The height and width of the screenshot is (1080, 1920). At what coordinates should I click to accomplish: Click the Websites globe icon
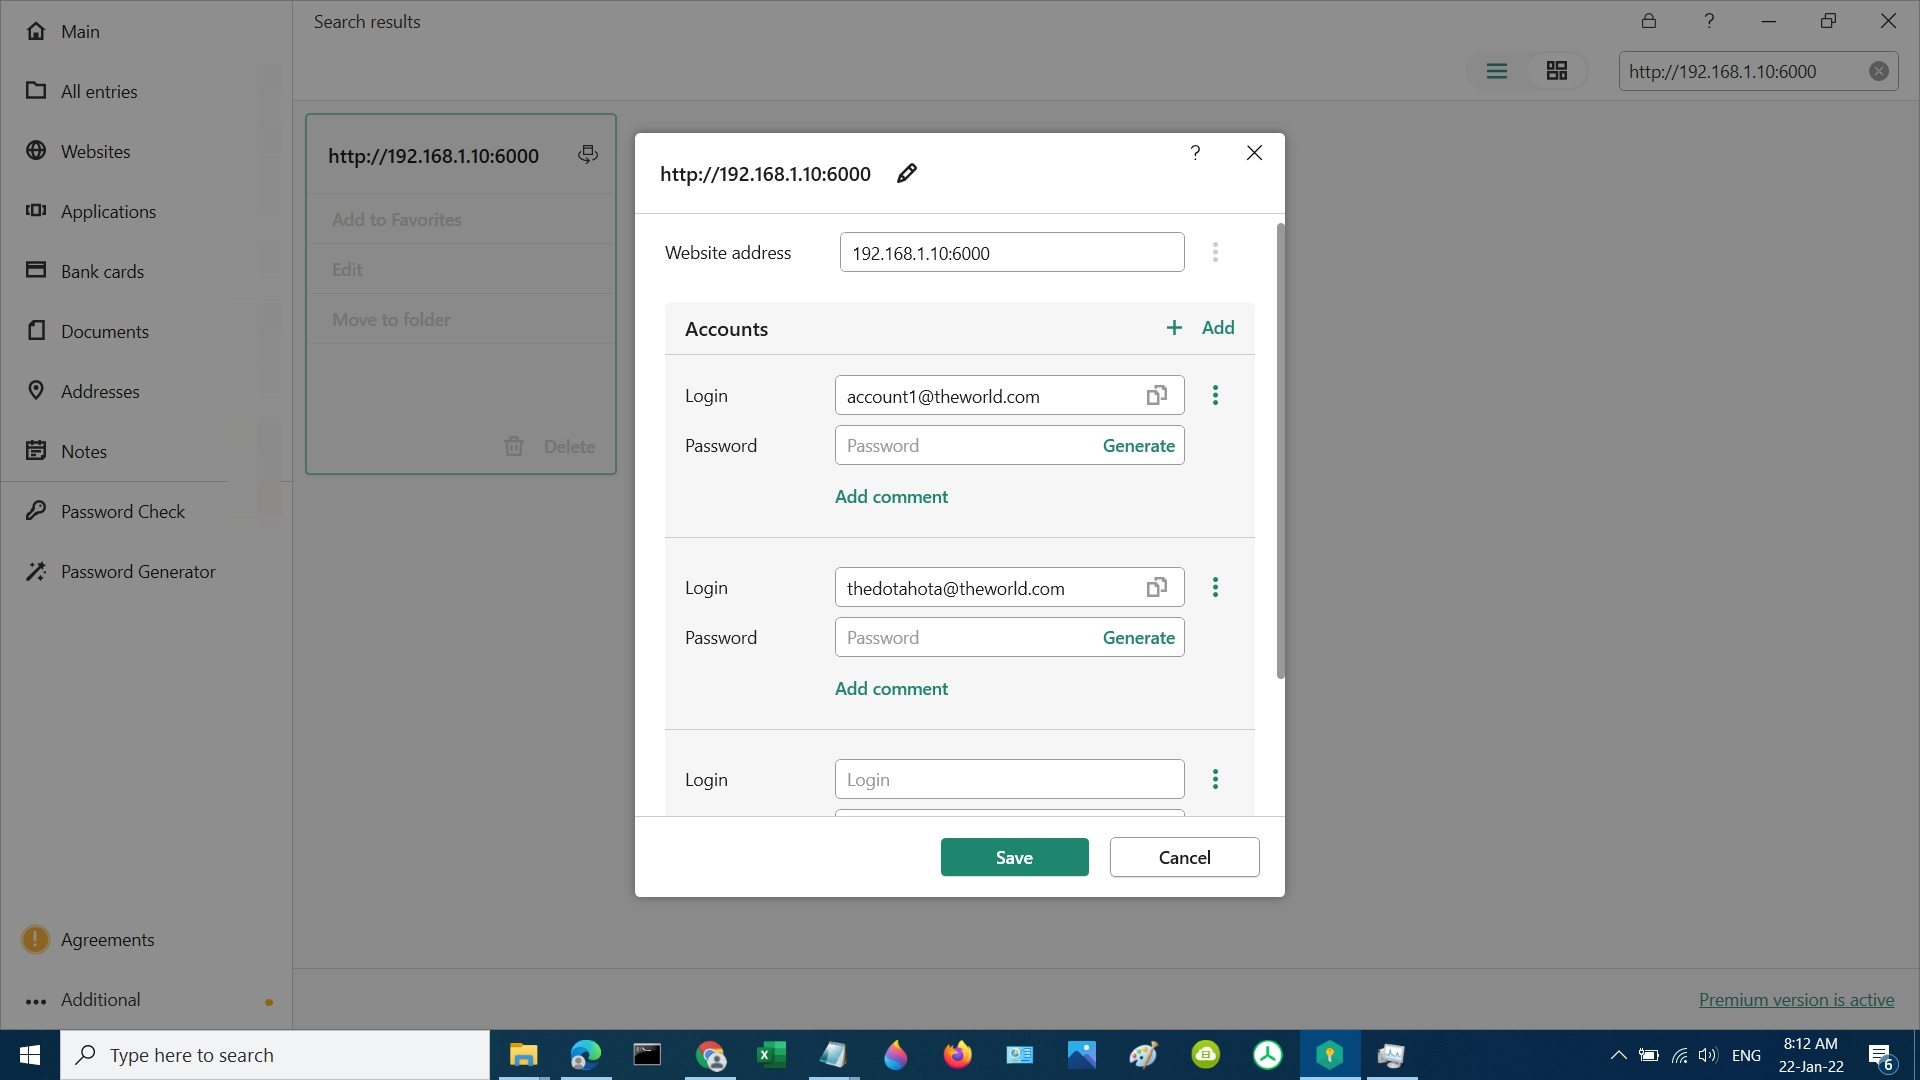tap(36, 150)
